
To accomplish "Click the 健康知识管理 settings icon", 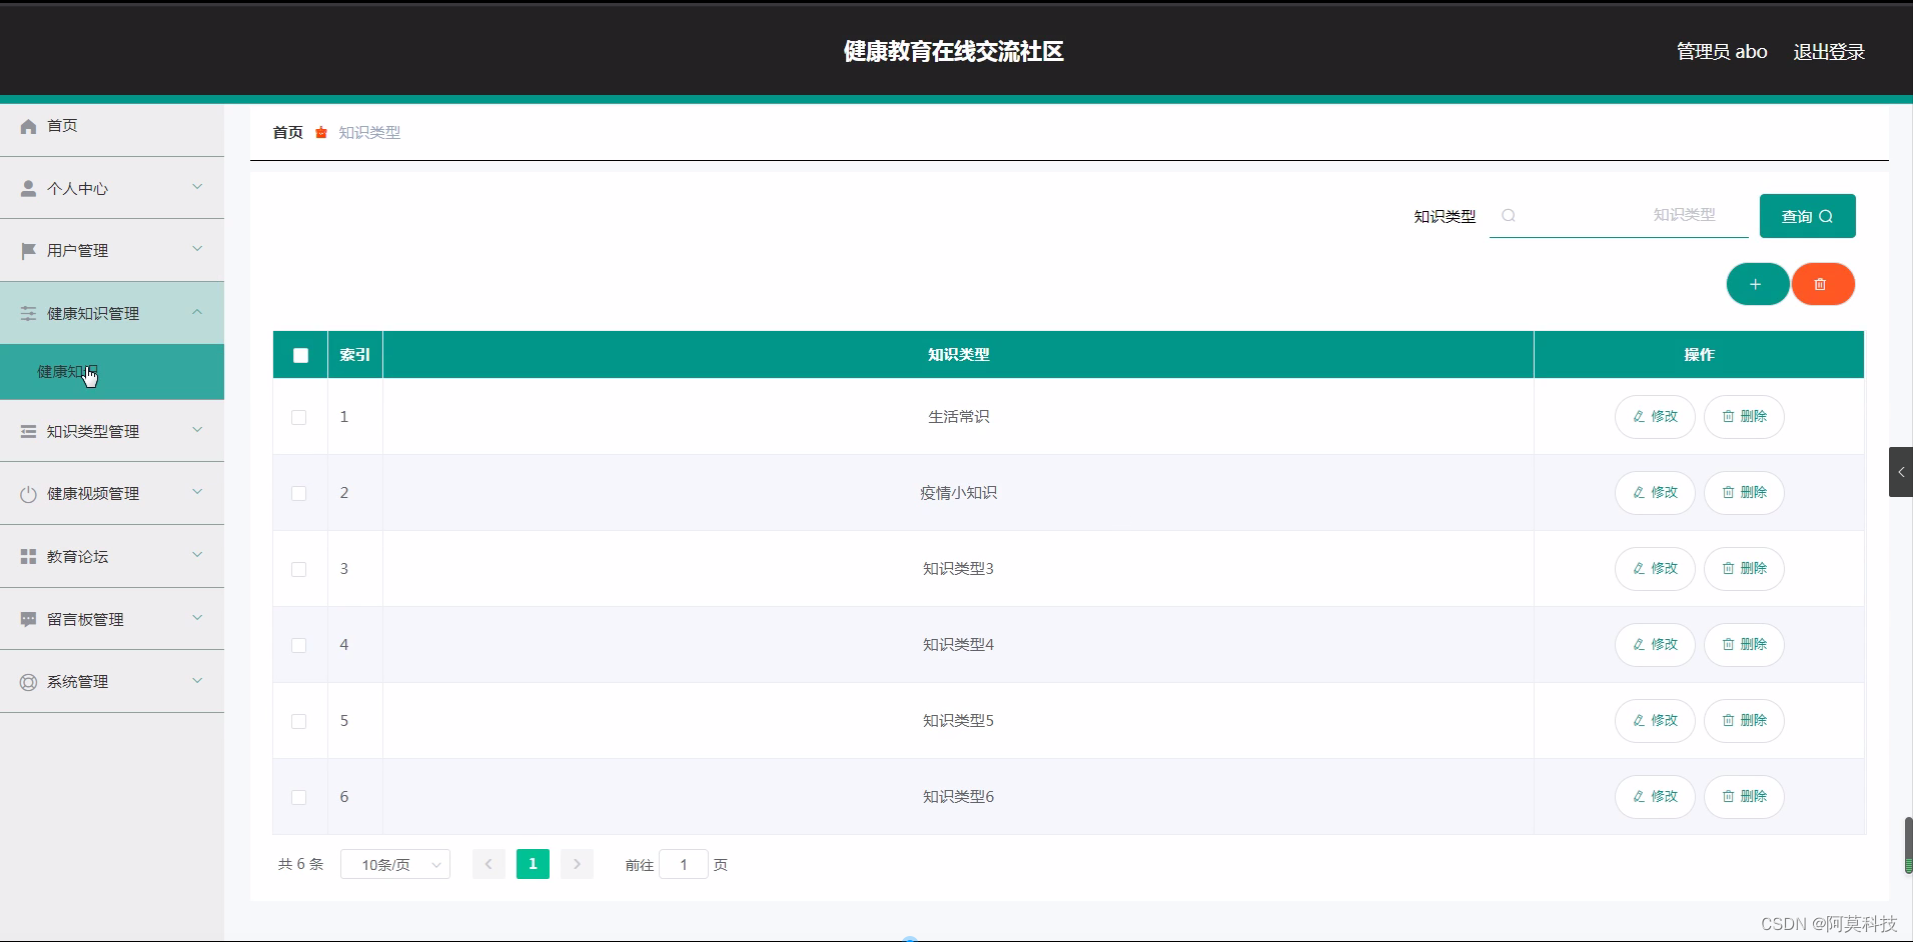I will [x=27, y=313].
